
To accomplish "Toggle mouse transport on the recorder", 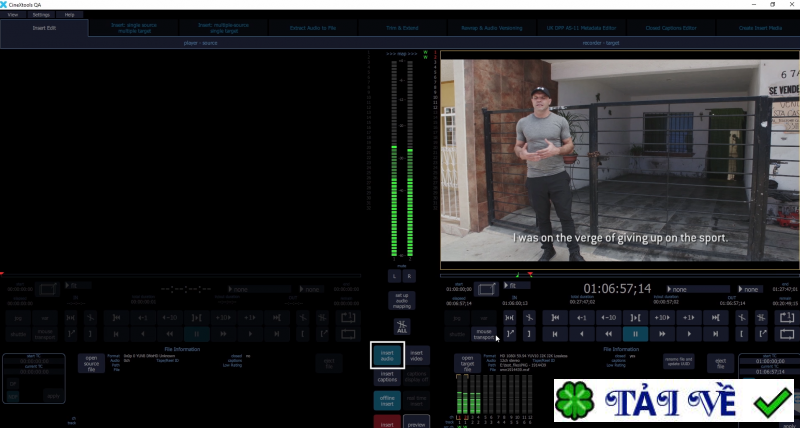I will (484, 334).
